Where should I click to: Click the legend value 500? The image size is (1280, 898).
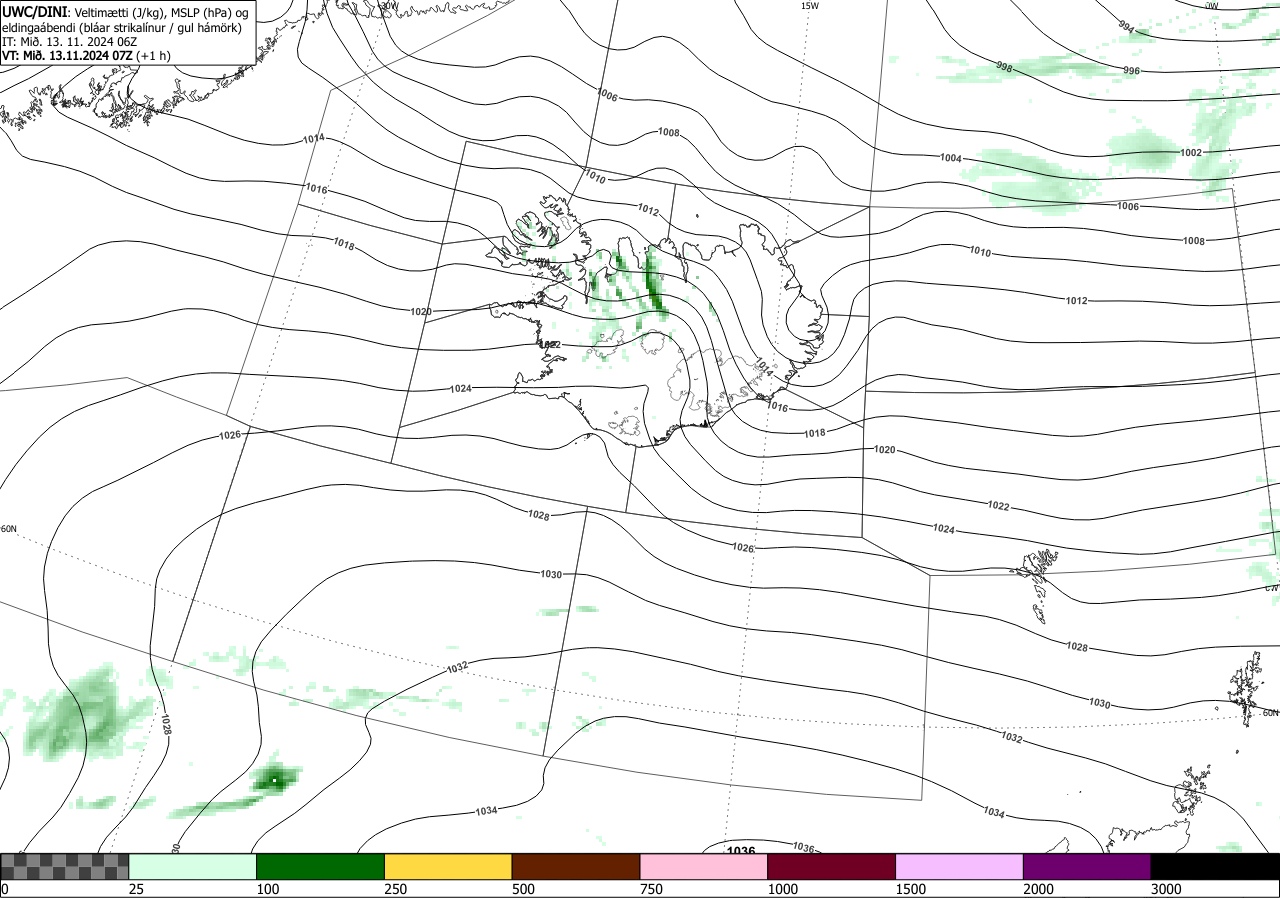click(524, 889)
